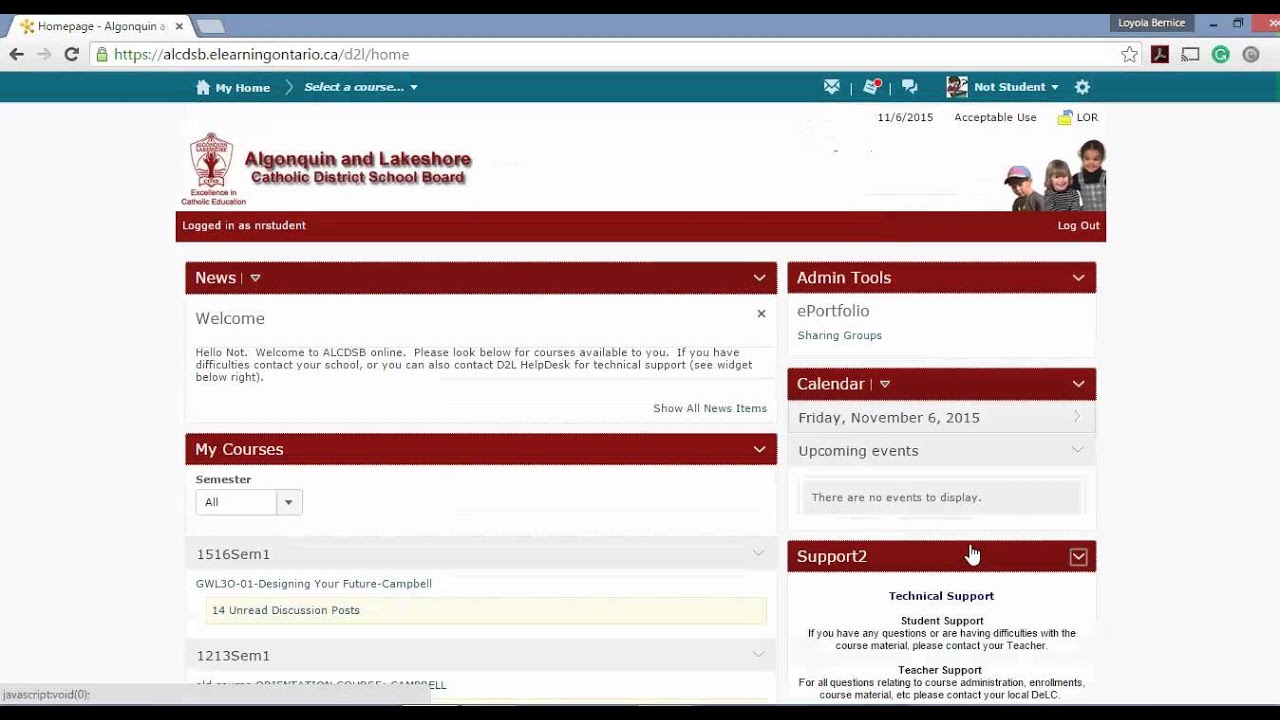
Task: Open GWL3O-01-Designing Your Future-Campbell course
Action: point(314,584)
